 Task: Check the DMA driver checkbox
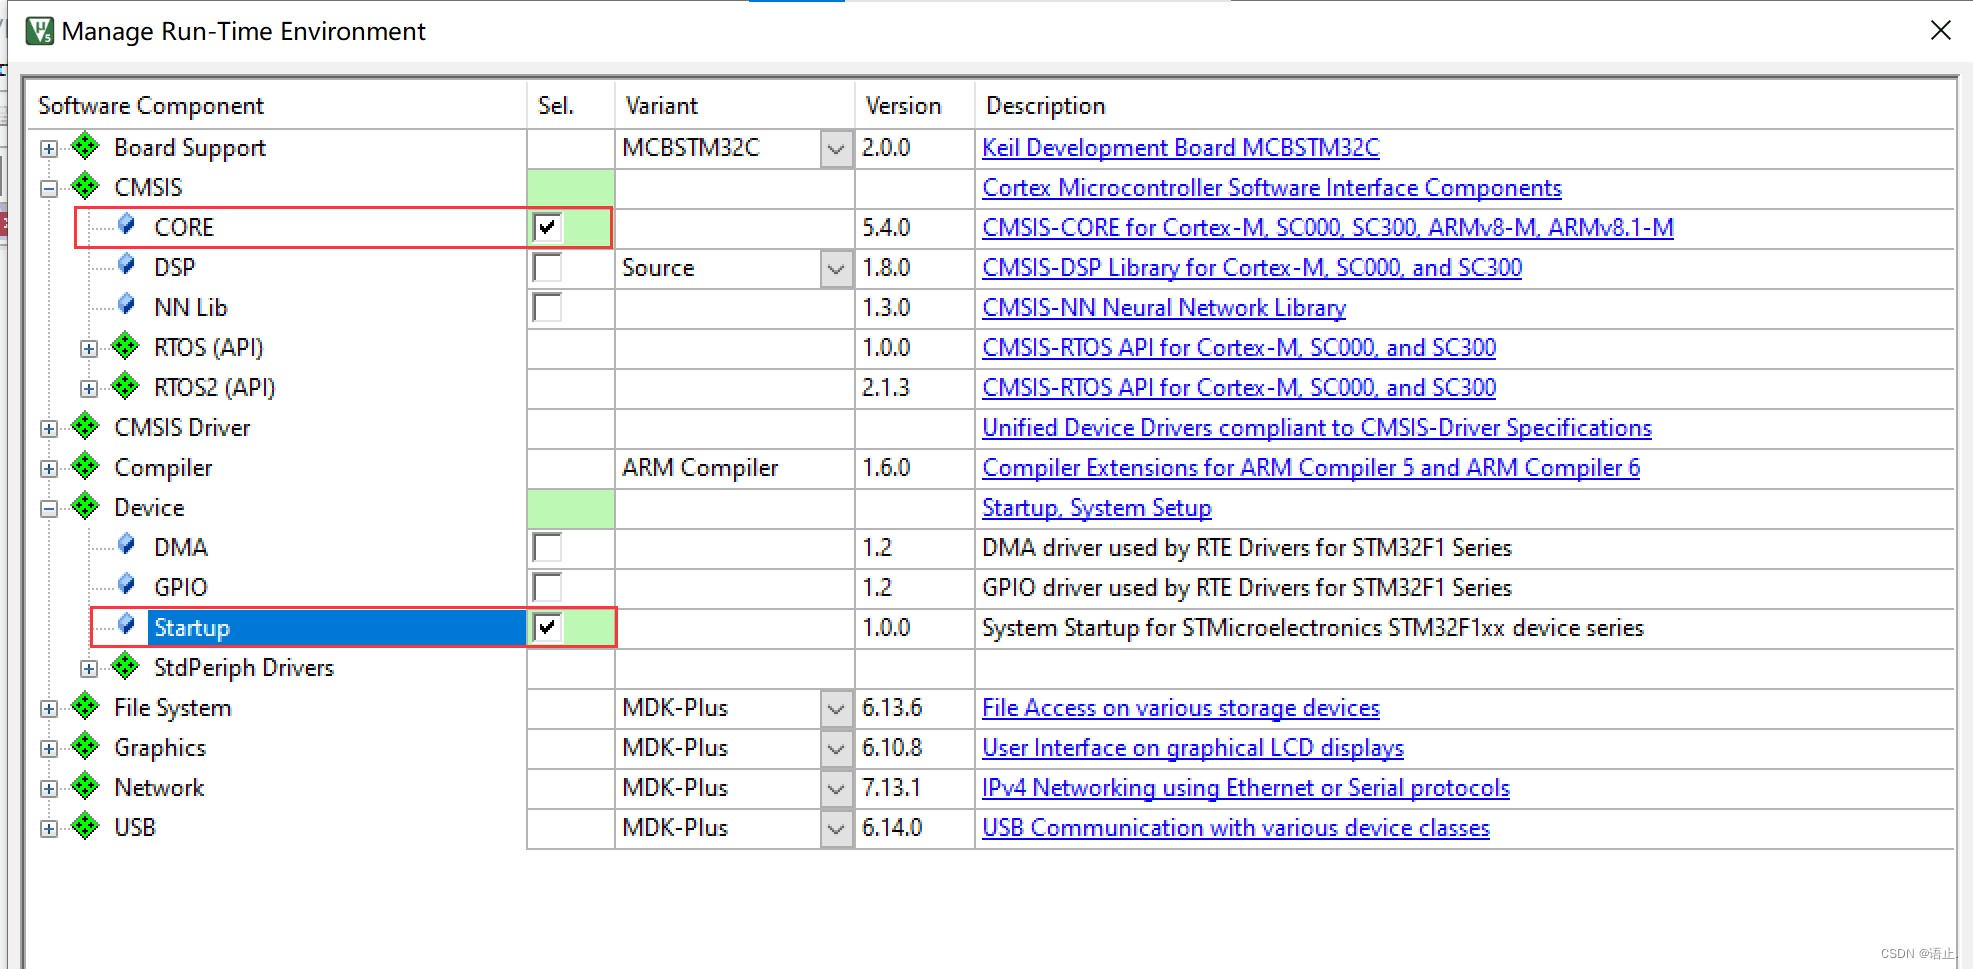[x=547, y=548]
